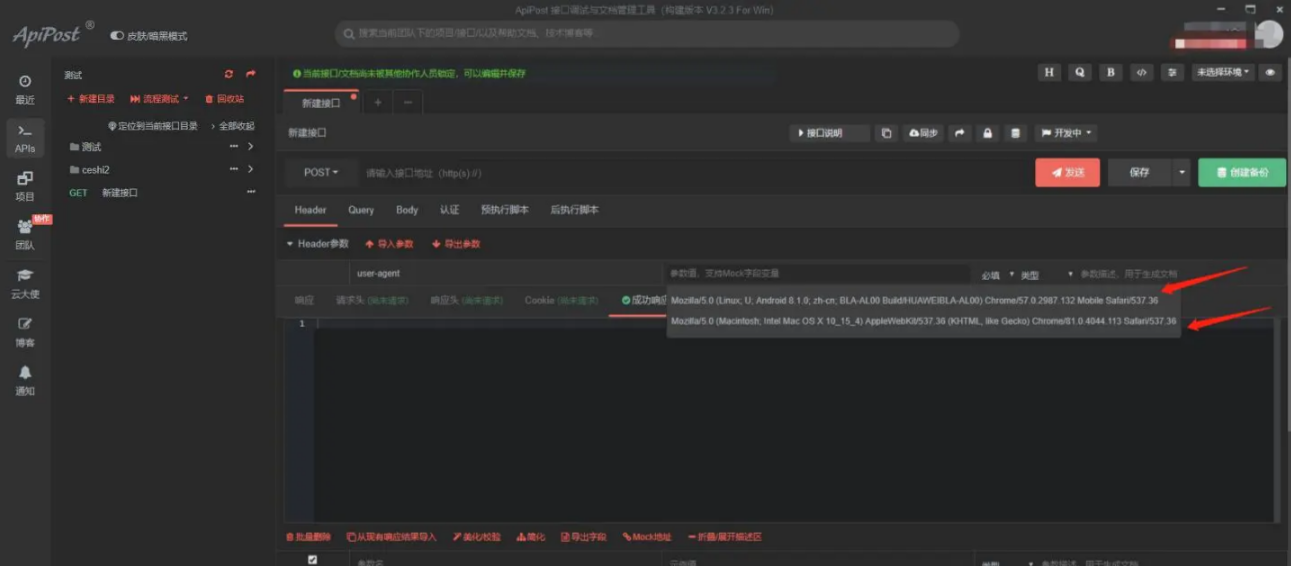Switch to the 认证 auth tab

pos(449,210)
